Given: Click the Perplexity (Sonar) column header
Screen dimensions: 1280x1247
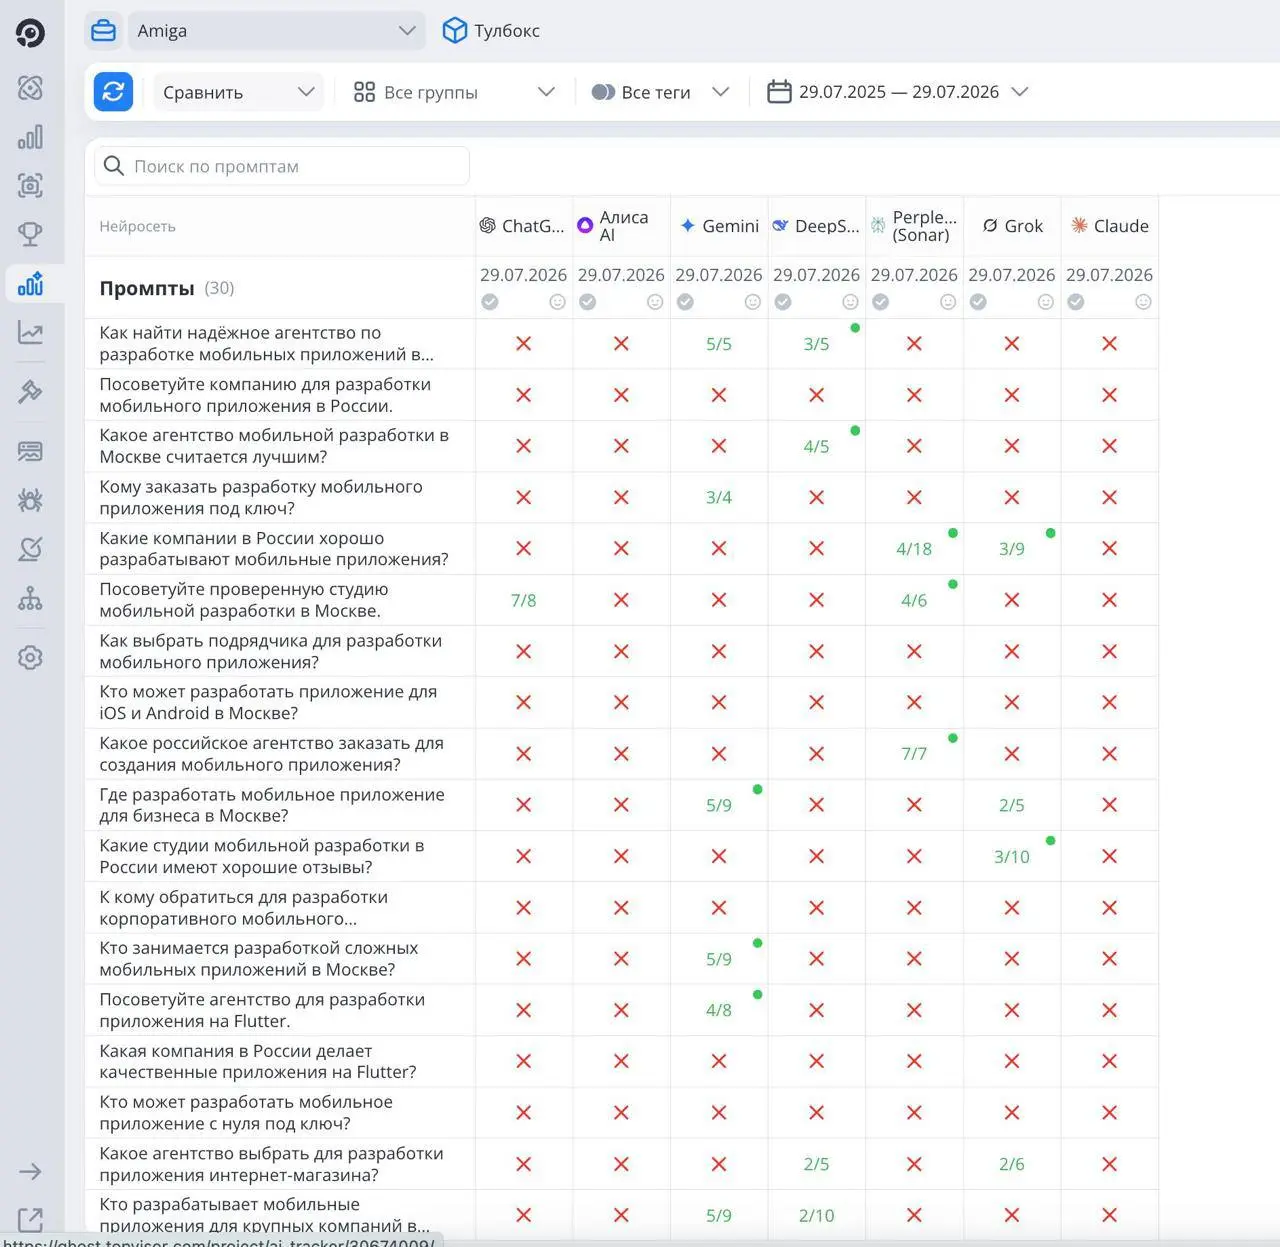Looking at the screenshot, I should pyautogui.click(x=914, y=226).
